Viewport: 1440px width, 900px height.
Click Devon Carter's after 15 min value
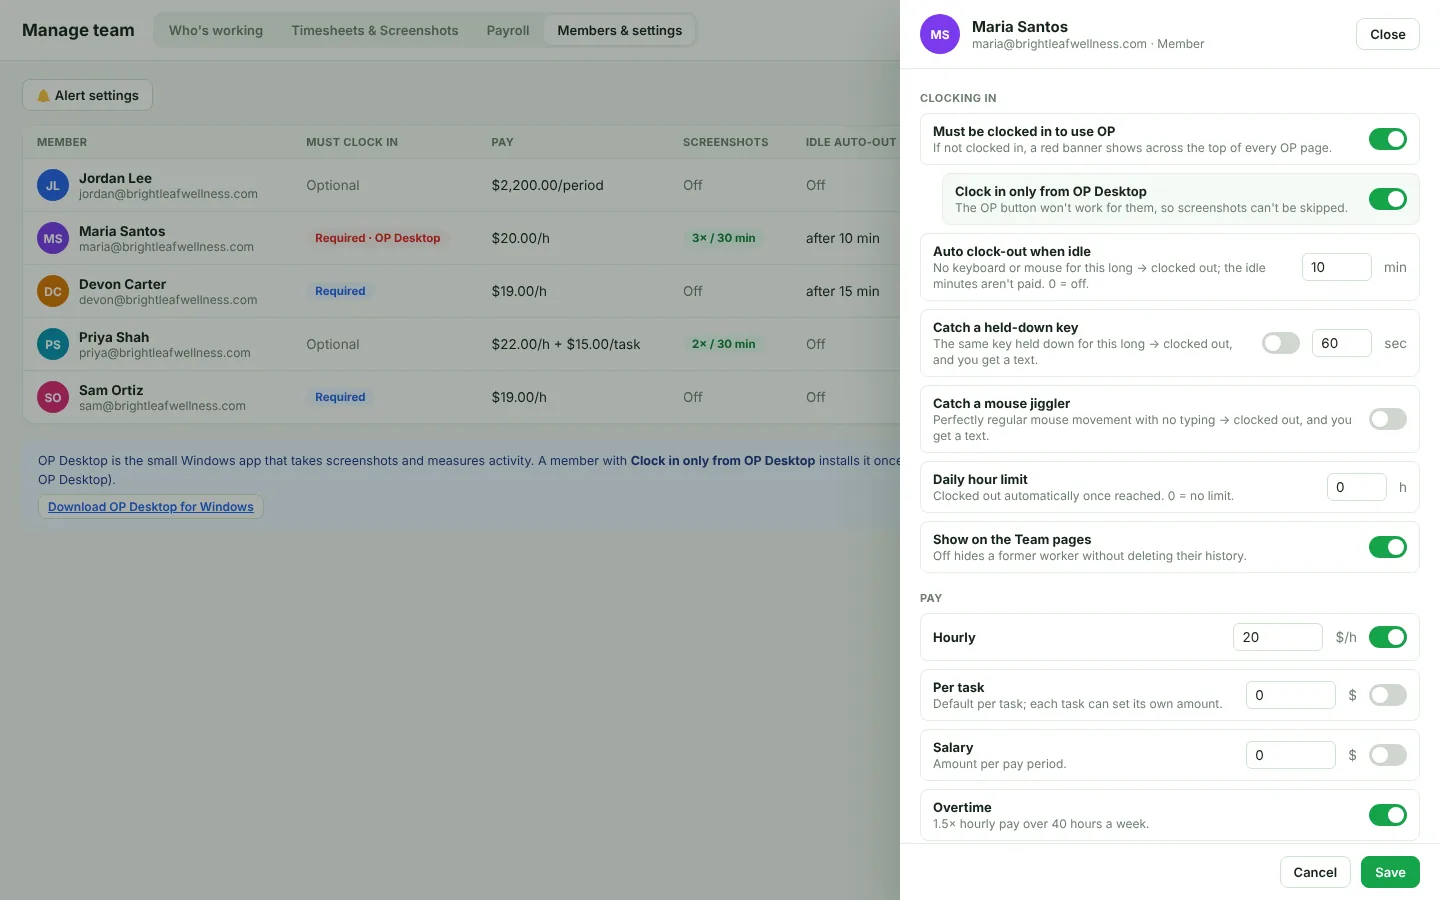pyautogui.click(x=843, y=291)
